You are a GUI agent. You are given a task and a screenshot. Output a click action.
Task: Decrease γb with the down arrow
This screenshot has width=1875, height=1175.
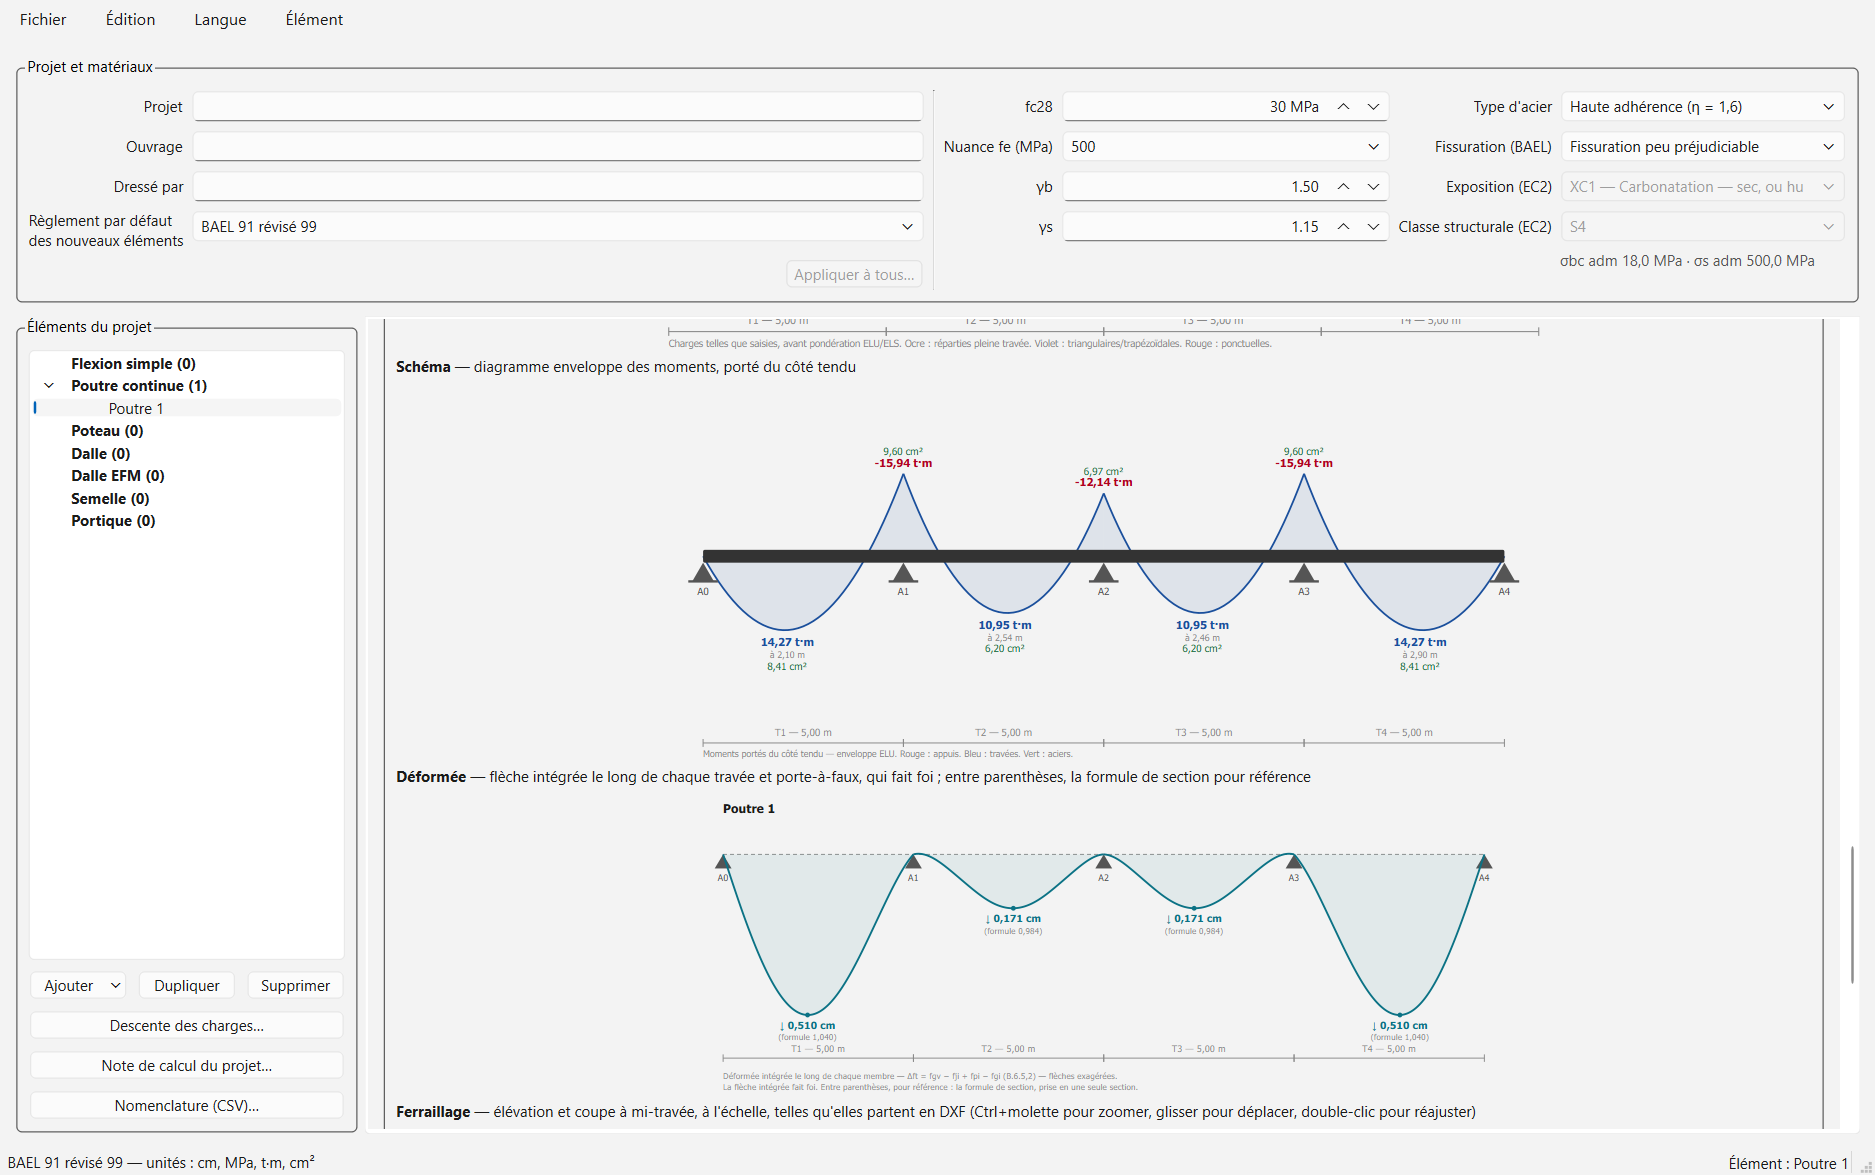(1373, 187)
